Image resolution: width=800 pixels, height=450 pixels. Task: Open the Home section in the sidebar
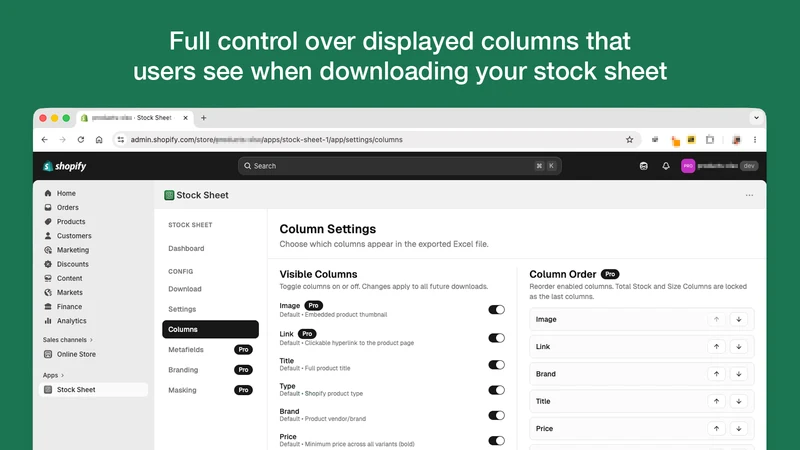point(66,193)
